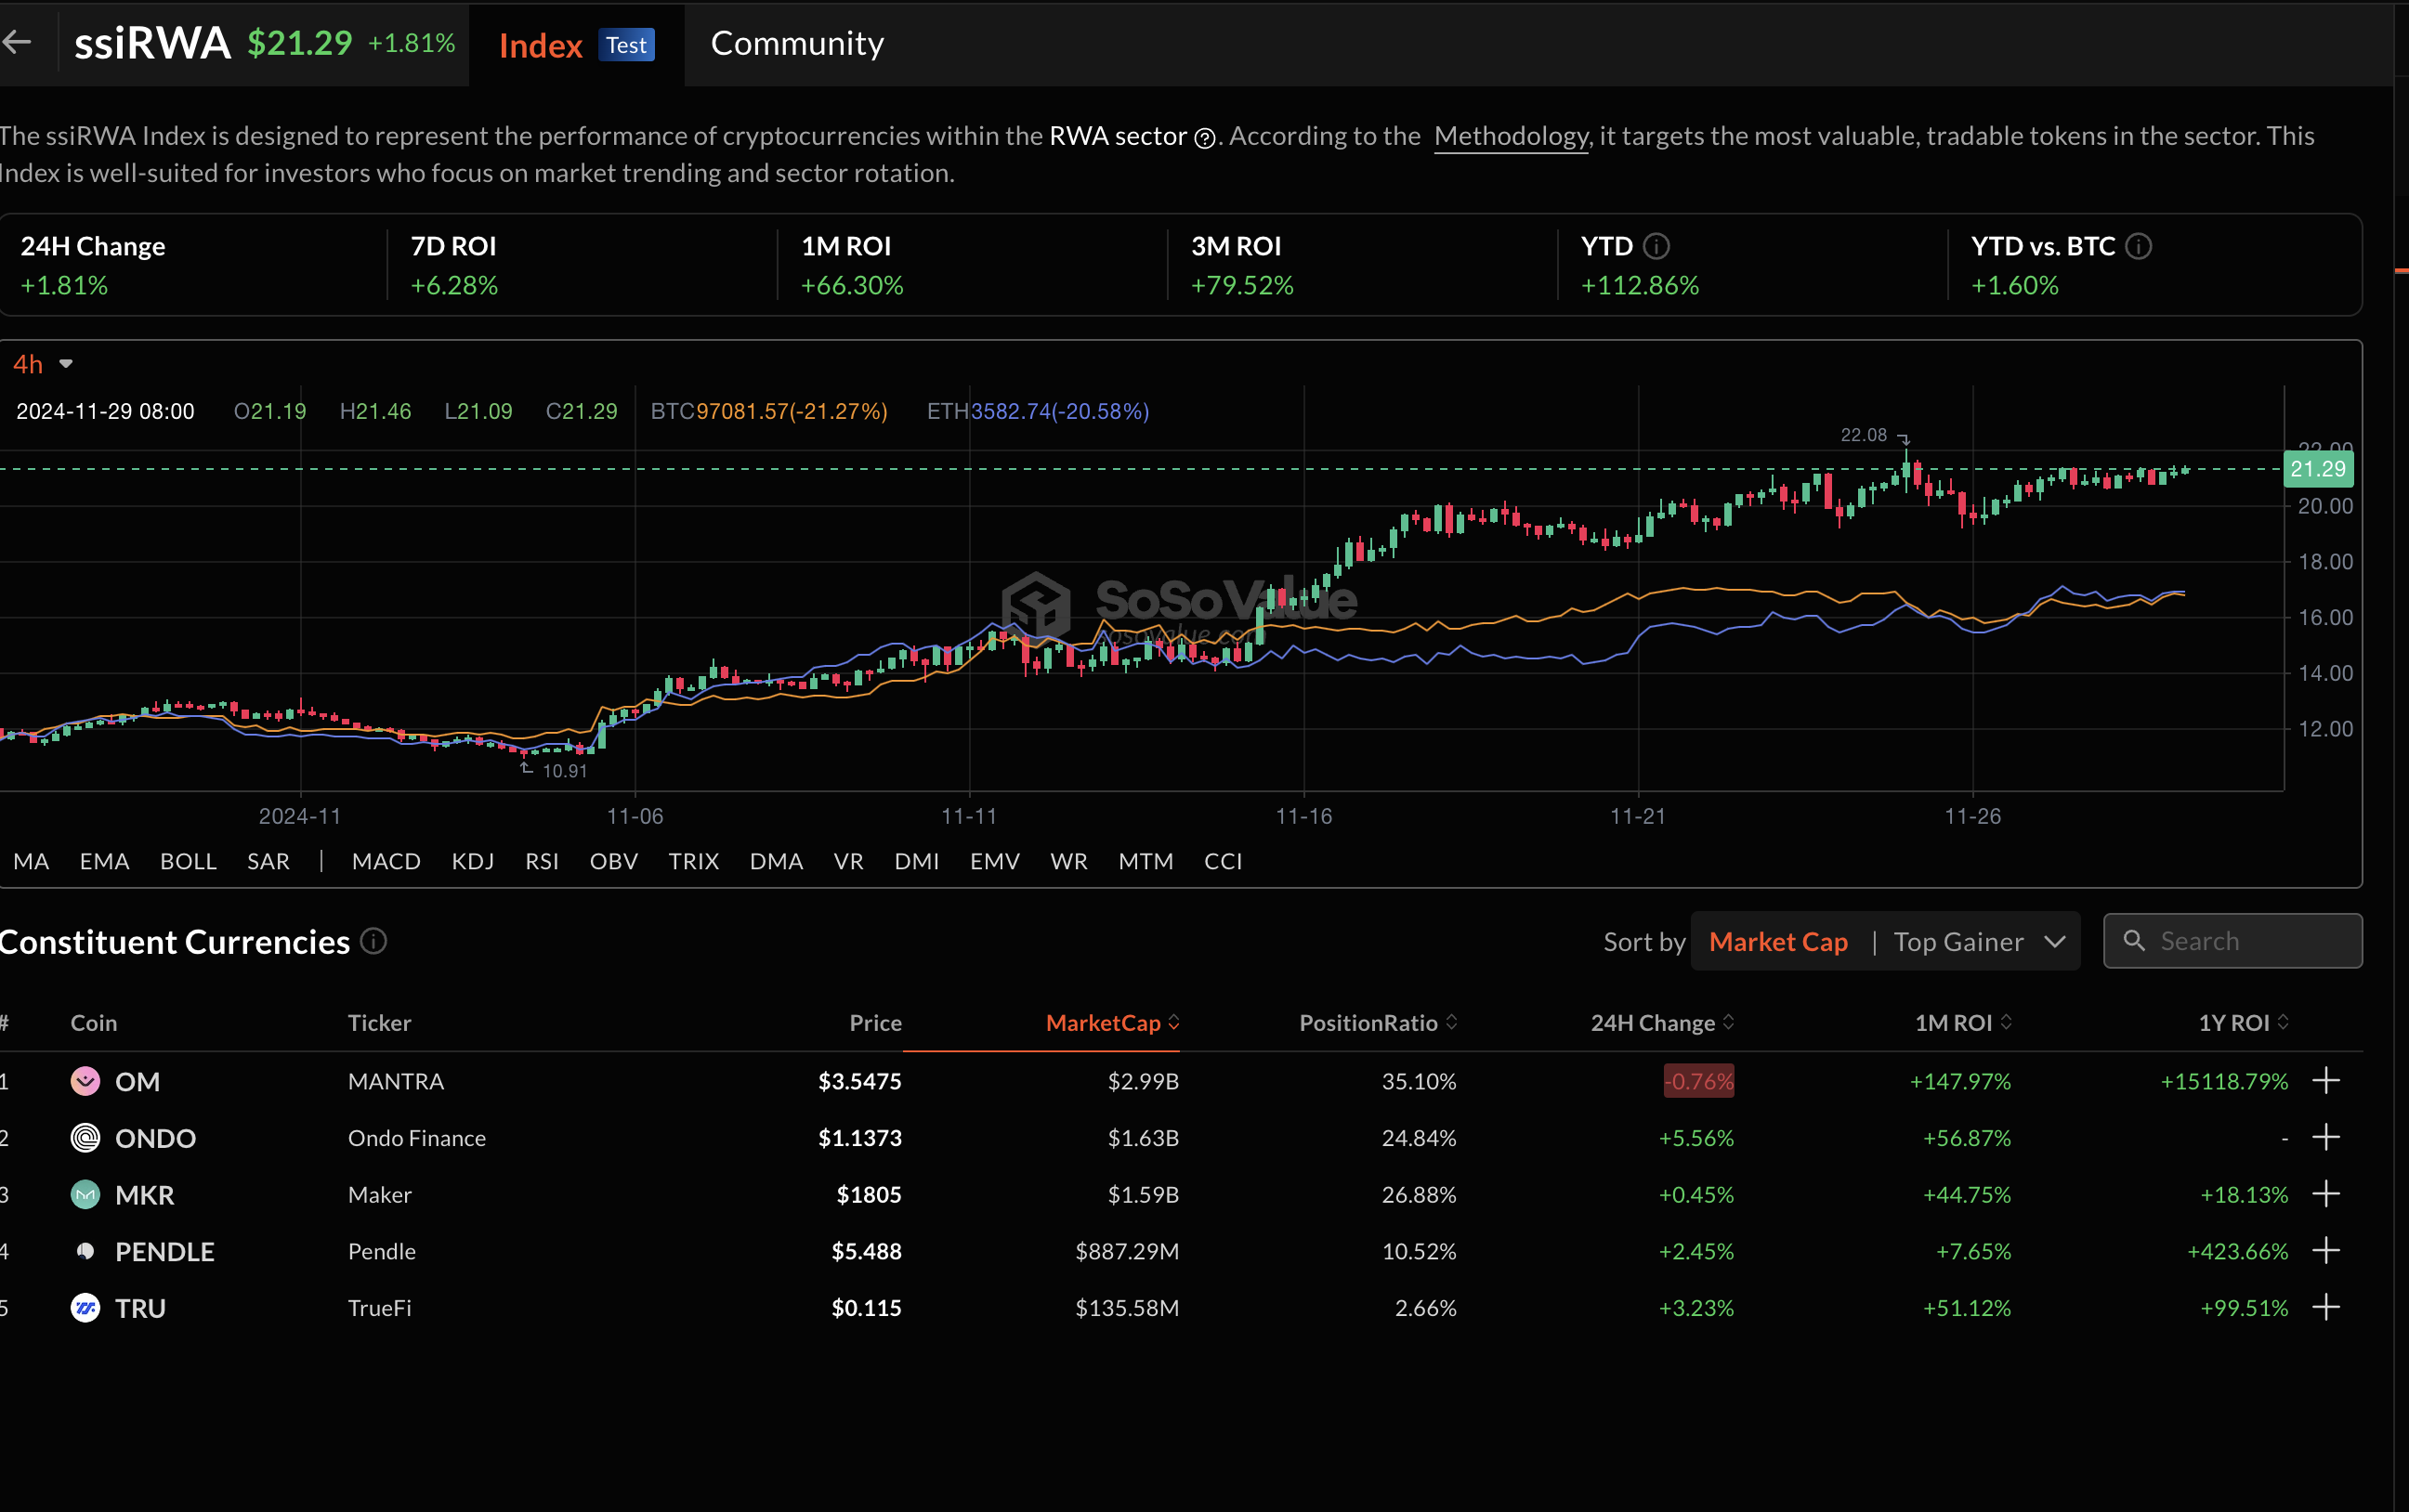Image resolution: width=2409 pixels, height=1512 pixels.
Task: Click the back arrow next to ssiRWA
Action: point(16,42)
